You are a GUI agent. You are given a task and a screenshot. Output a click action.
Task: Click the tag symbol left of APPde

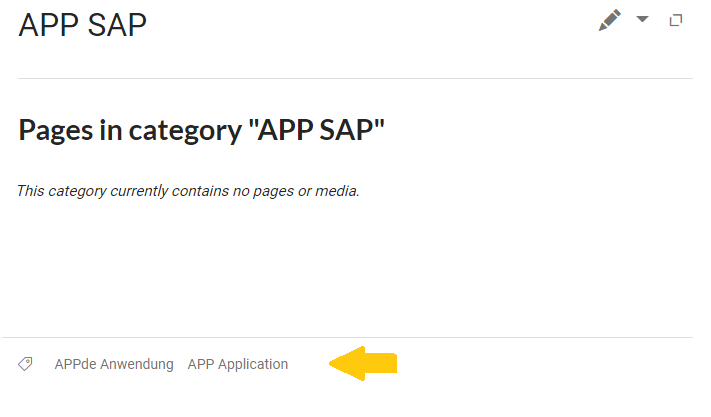pyautogui.click(x=25, y=364)
